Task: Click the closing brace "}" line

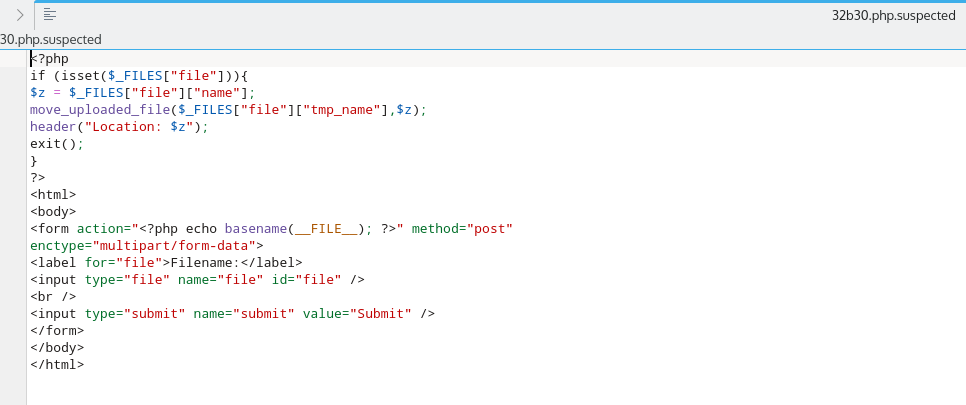Action: click(x=34, y=161)
